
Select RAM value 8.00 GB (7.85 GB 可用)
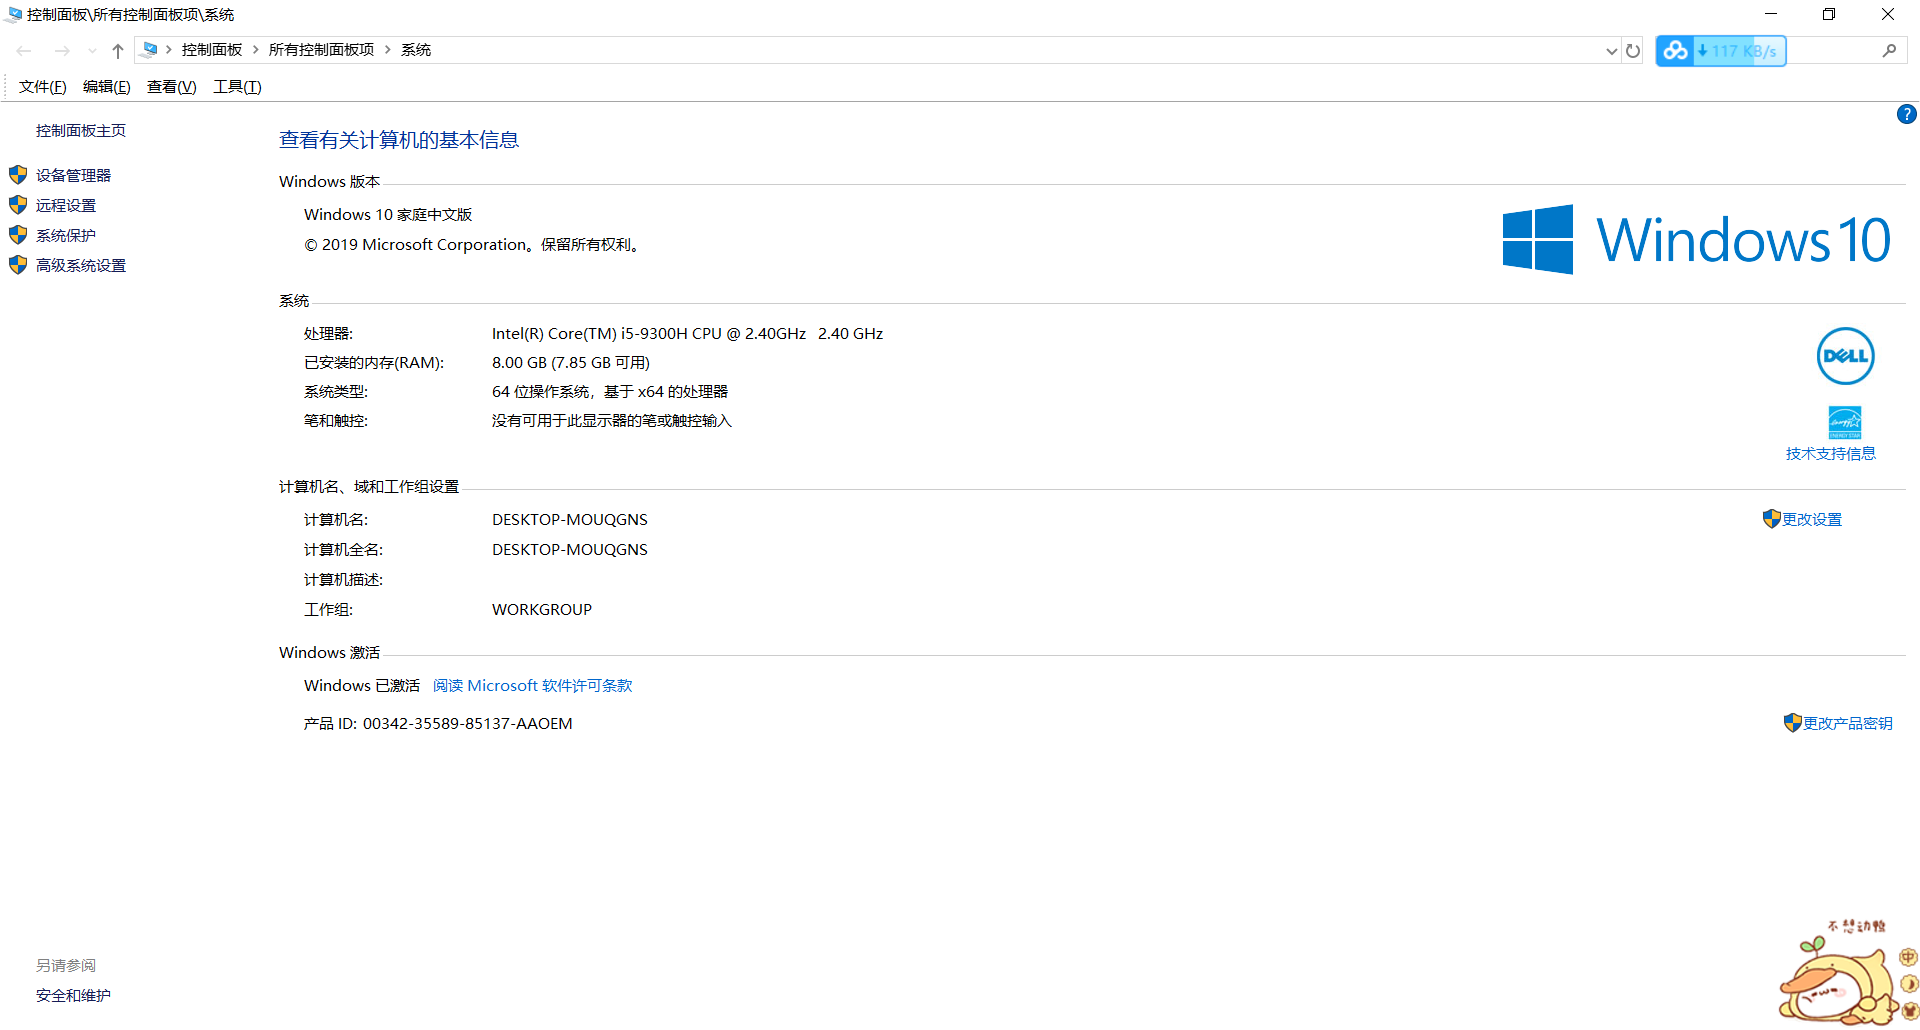(571, 363)
